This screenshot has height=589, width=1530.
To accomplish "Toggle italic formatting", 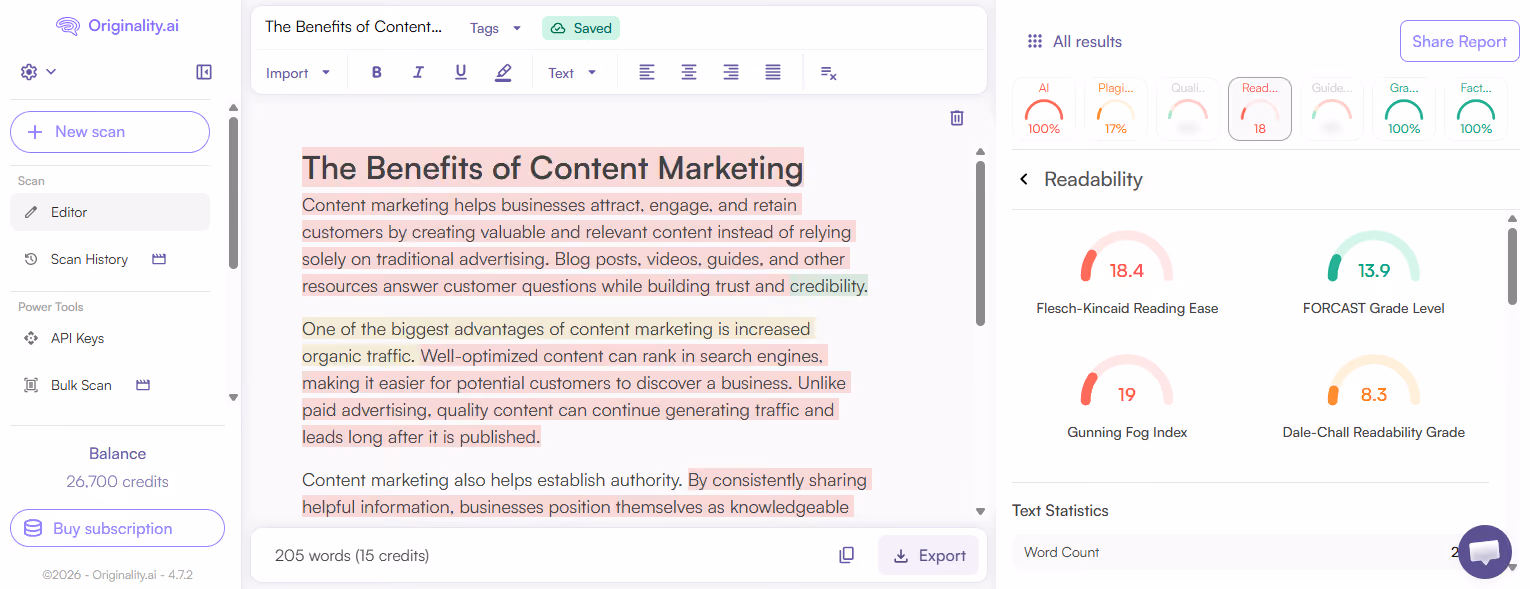I will click(x=419, y=73).
